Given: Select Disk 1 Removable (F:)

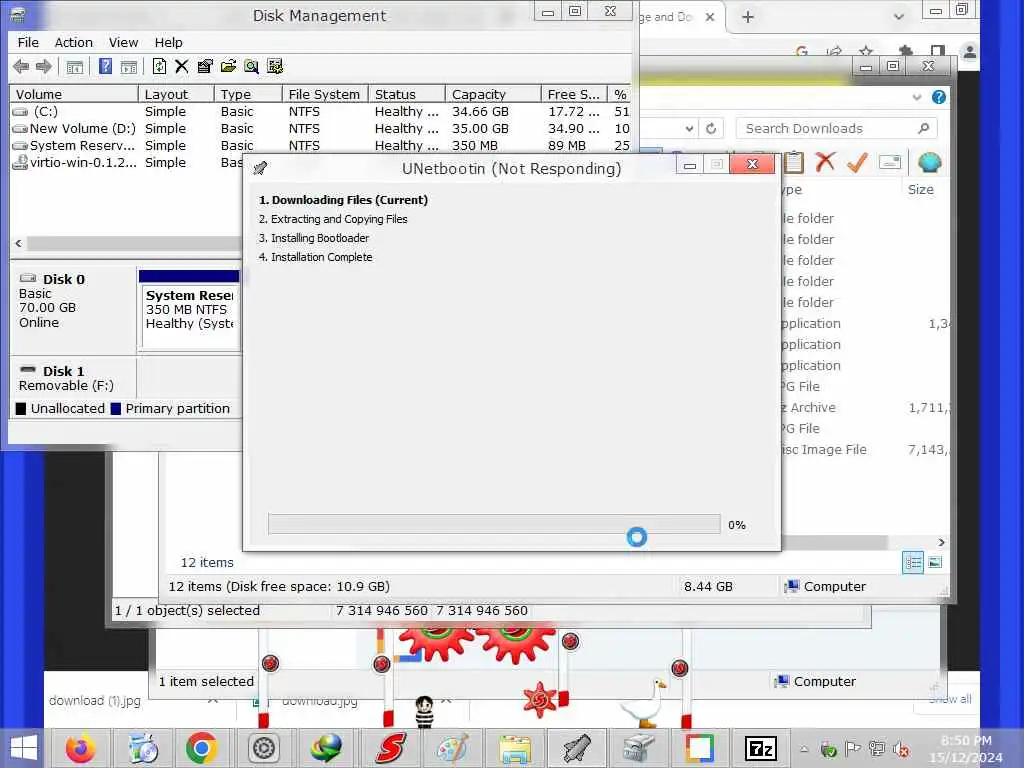Looking at the screenshot, I should tap(72, 378).
